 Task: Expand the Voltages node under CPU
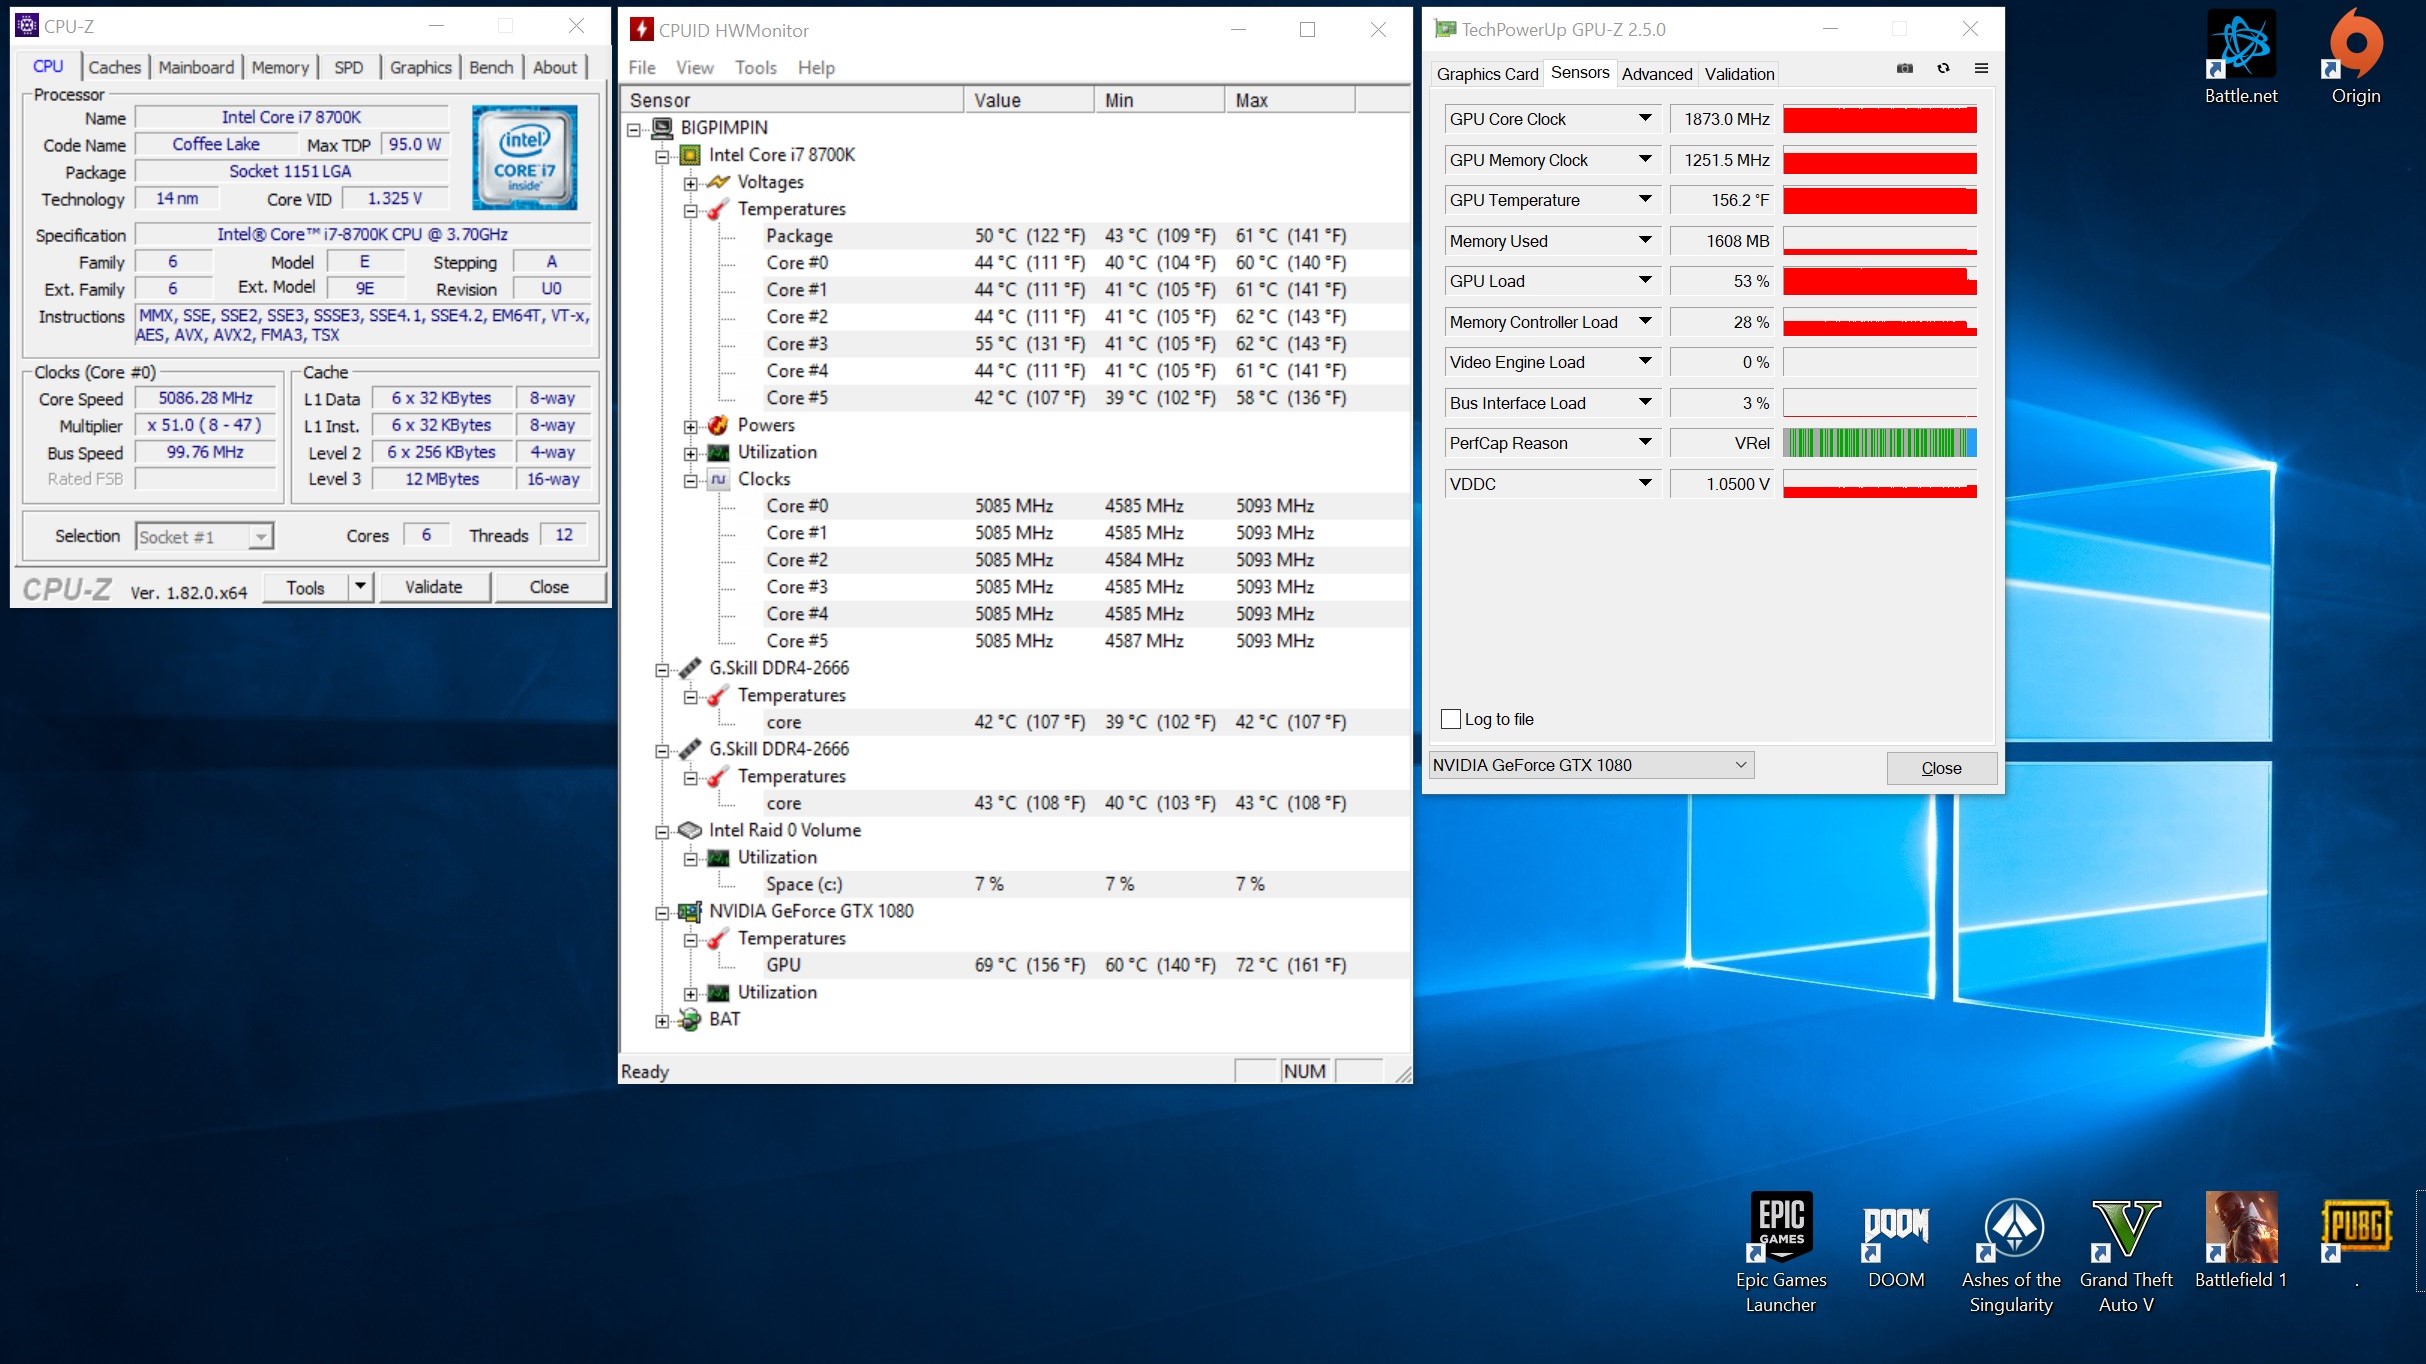click(x=691, y=183)
